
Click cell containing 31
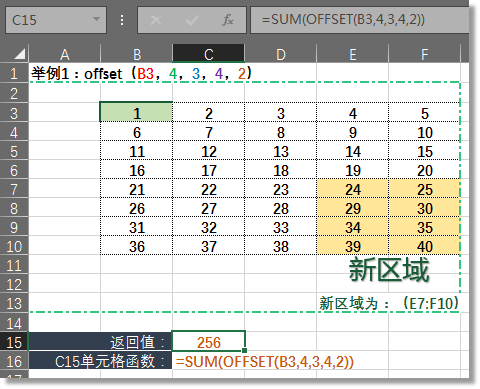tap(137, 227)
